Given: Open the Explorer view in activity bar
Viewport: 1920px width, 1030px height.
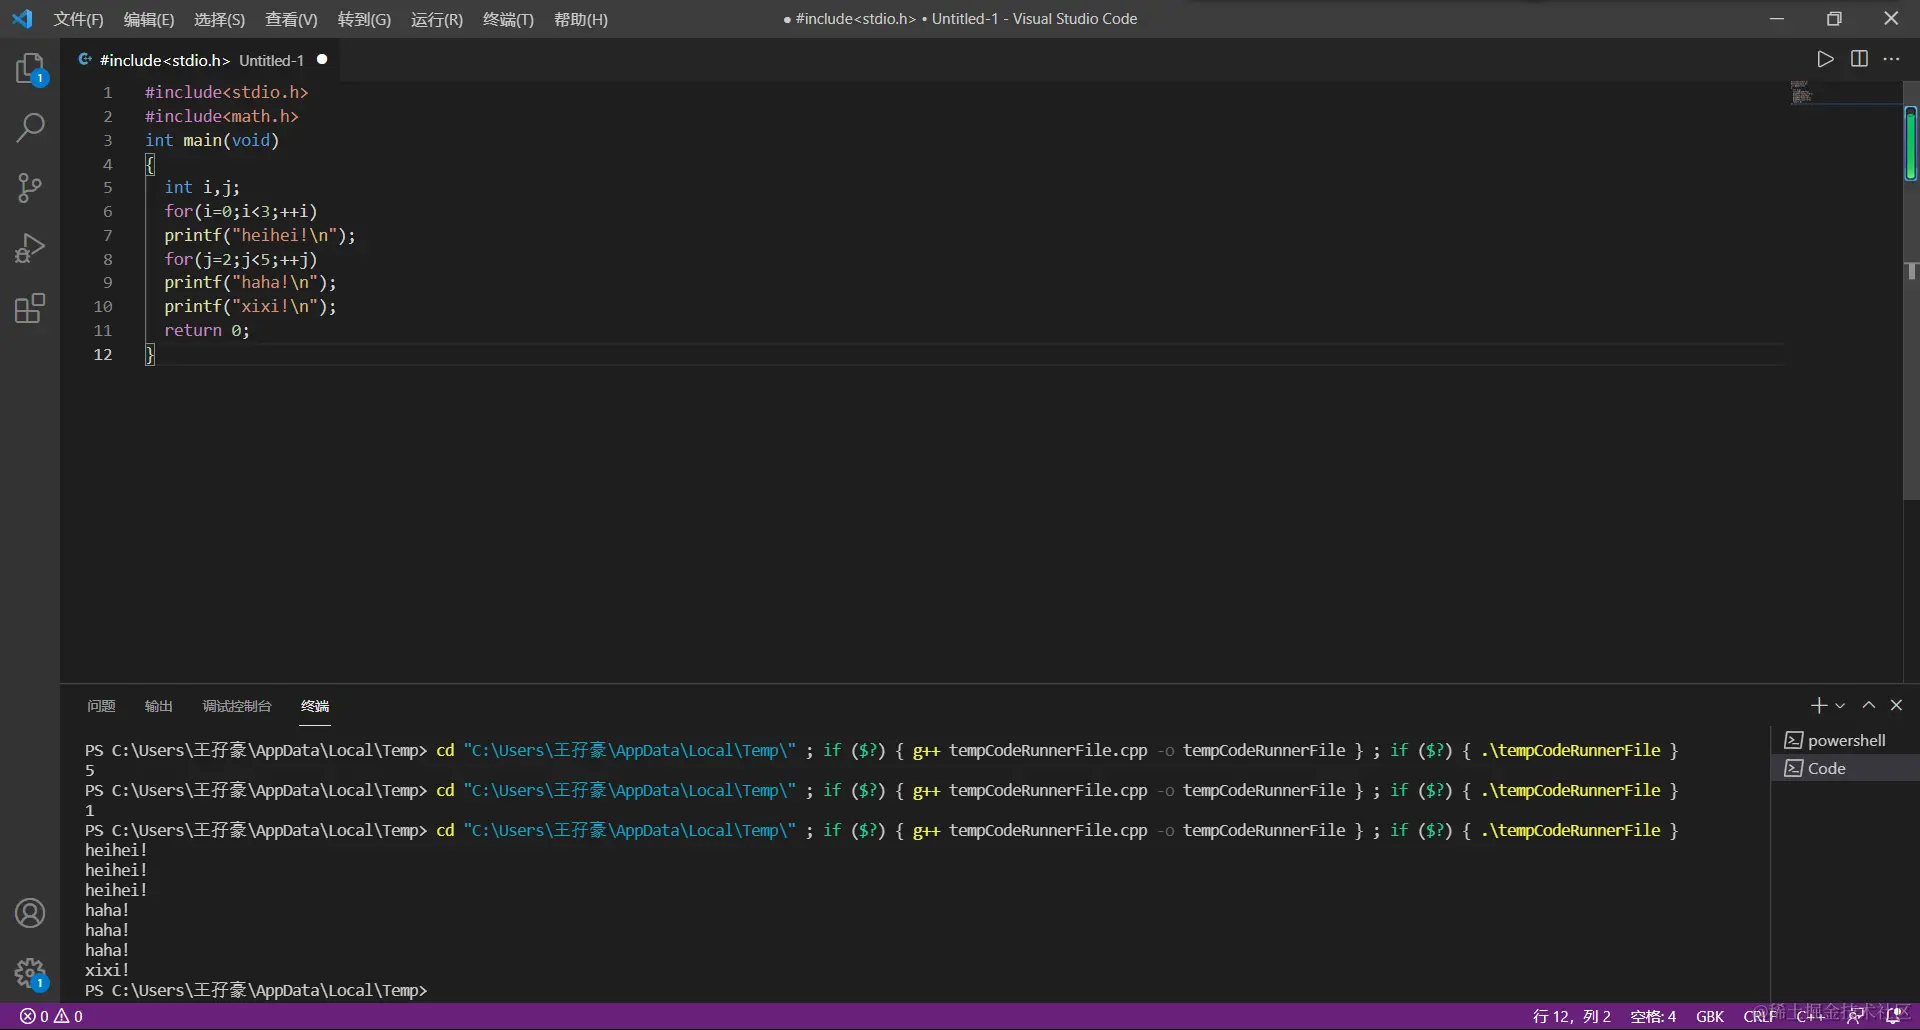Looking at the screenshot, I should coord(30,68).
